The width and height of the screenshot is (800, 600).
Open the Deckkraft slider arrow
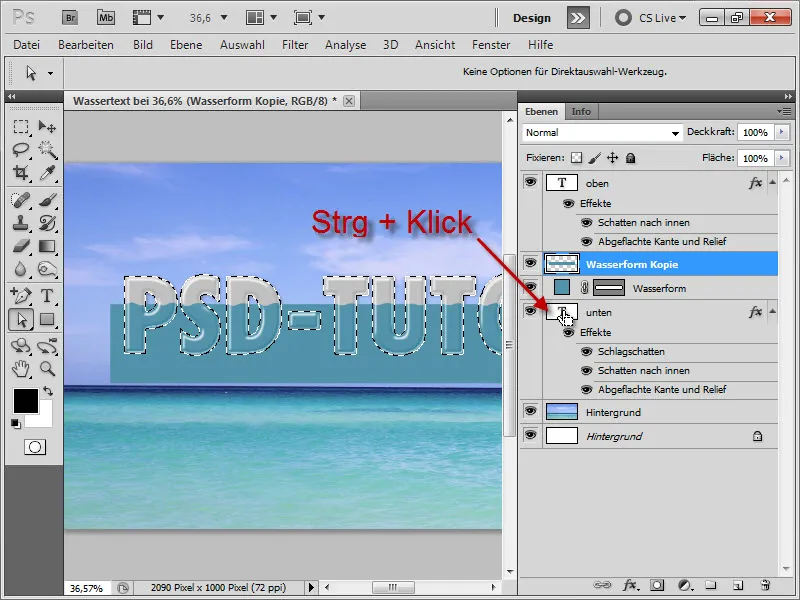coord(782,132)
